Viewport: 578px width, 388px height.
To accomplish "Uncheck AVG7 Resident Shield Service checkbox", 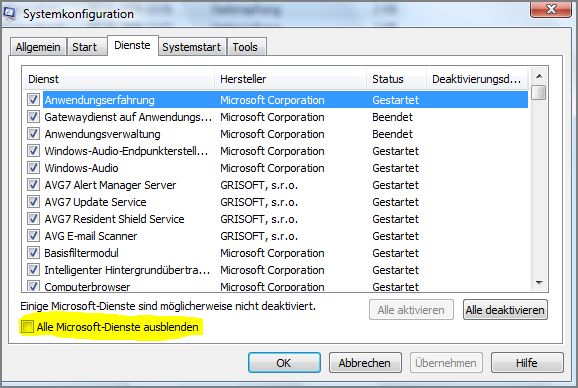I will click(34, 219).
